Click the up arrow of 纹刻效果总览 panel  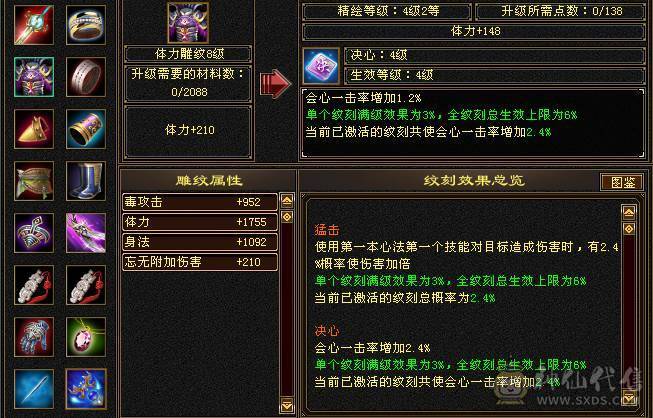tap(629, 212)
